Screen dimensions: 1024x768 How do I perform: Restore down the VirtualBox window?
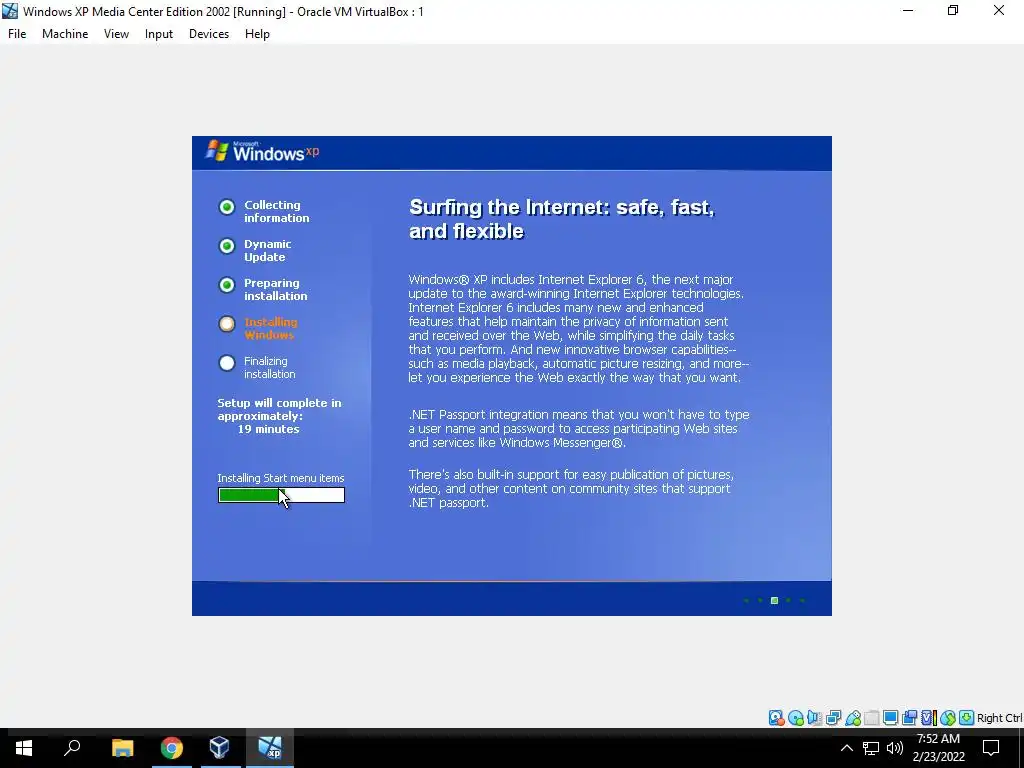(x=953, y=10)
